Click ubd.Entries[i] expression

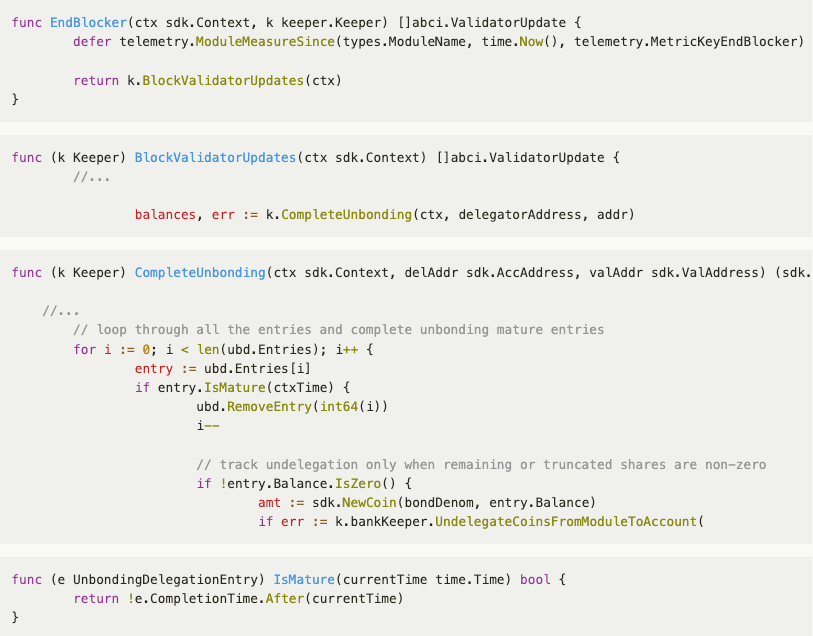point(257,369)
